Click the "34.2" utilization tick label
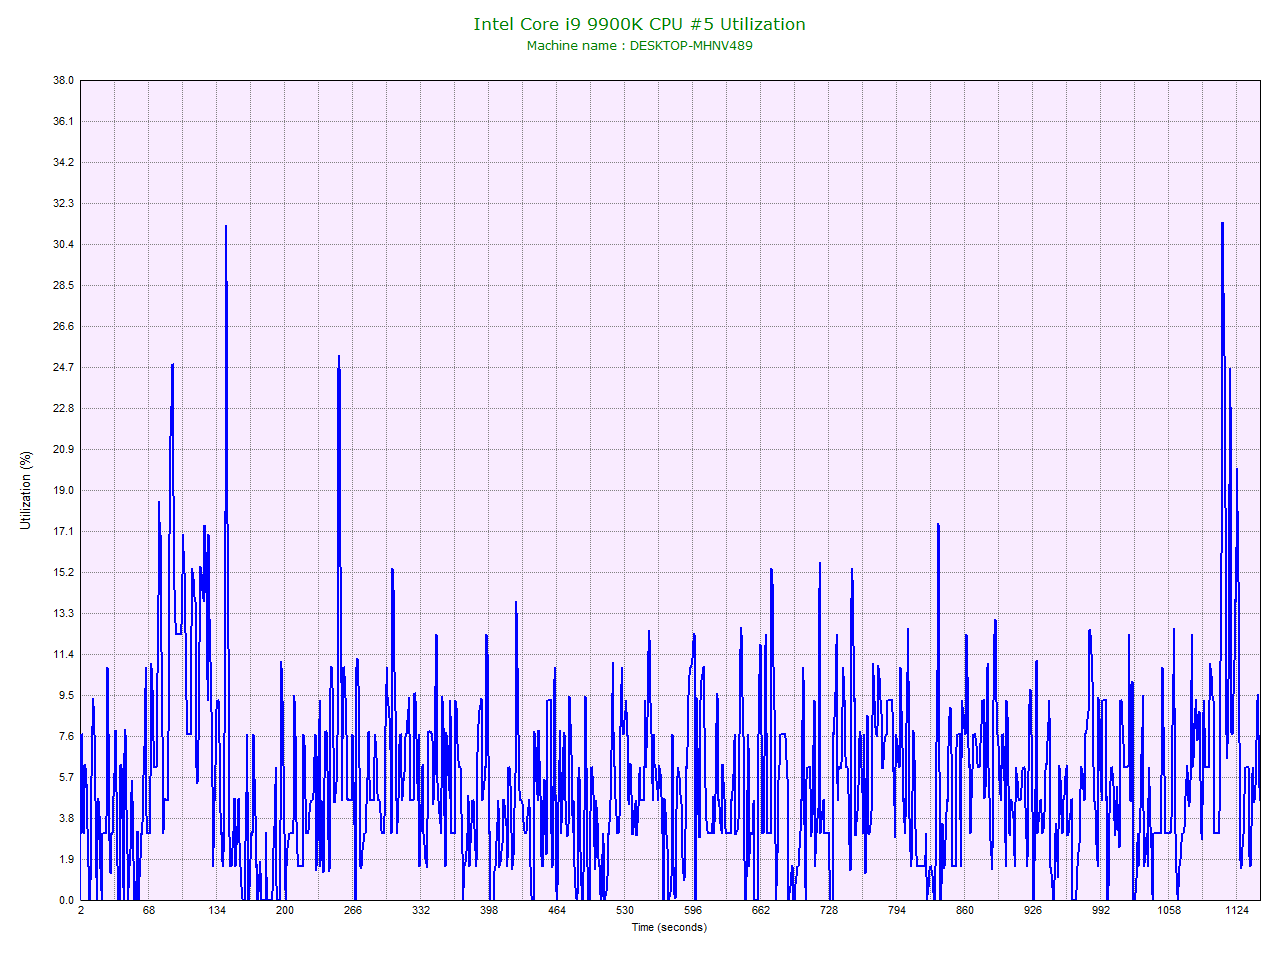 click(64, 163)
